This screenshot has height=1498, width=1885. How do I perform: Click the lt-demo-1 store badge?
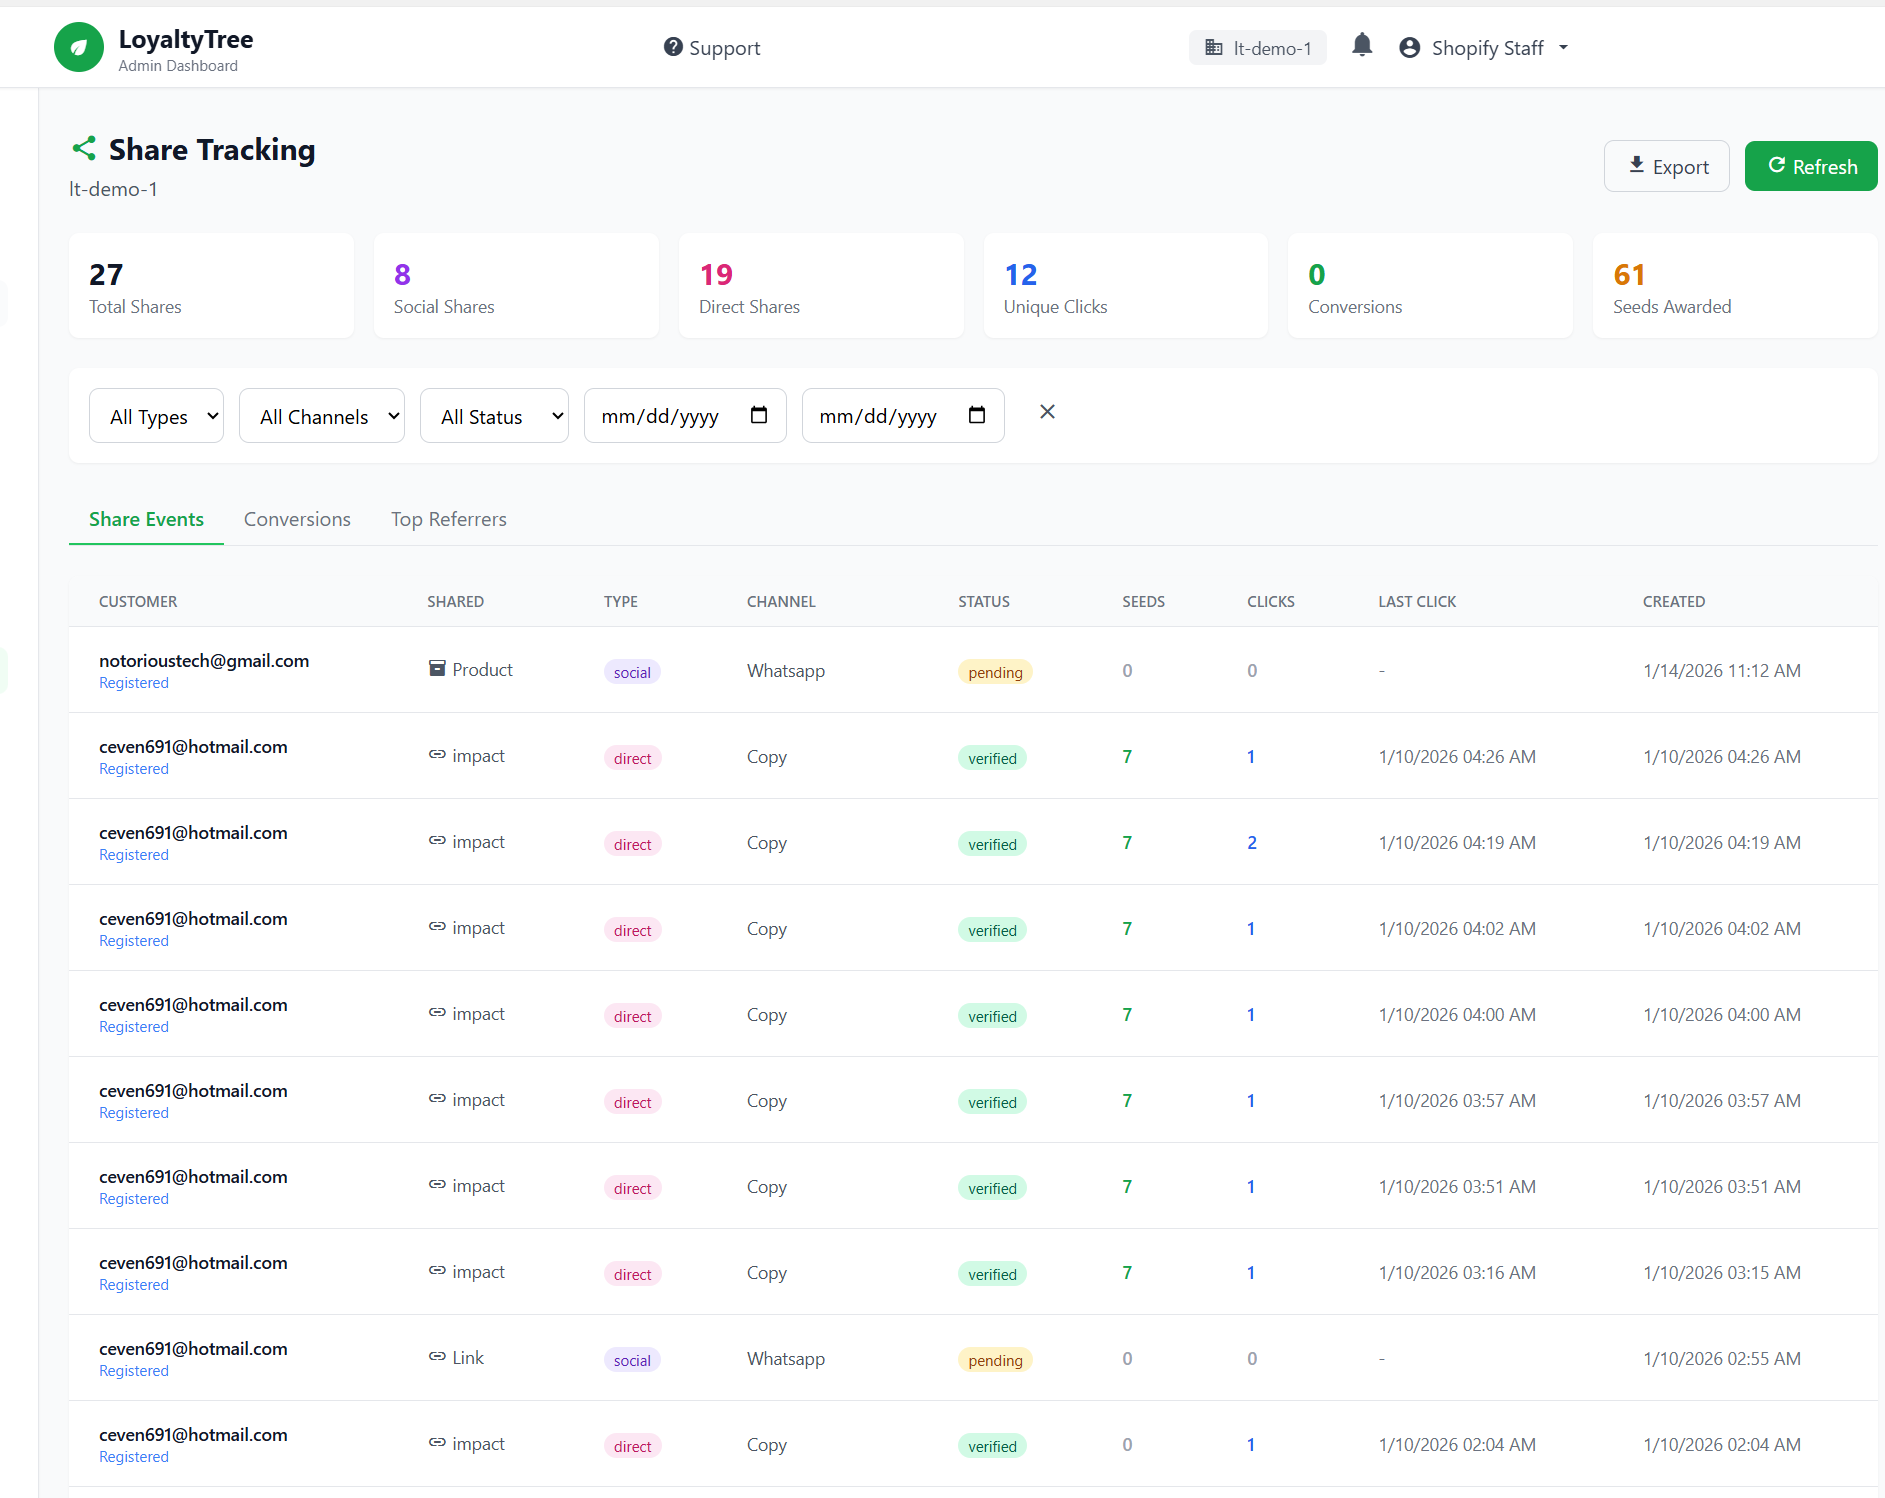click(1257, 48)
